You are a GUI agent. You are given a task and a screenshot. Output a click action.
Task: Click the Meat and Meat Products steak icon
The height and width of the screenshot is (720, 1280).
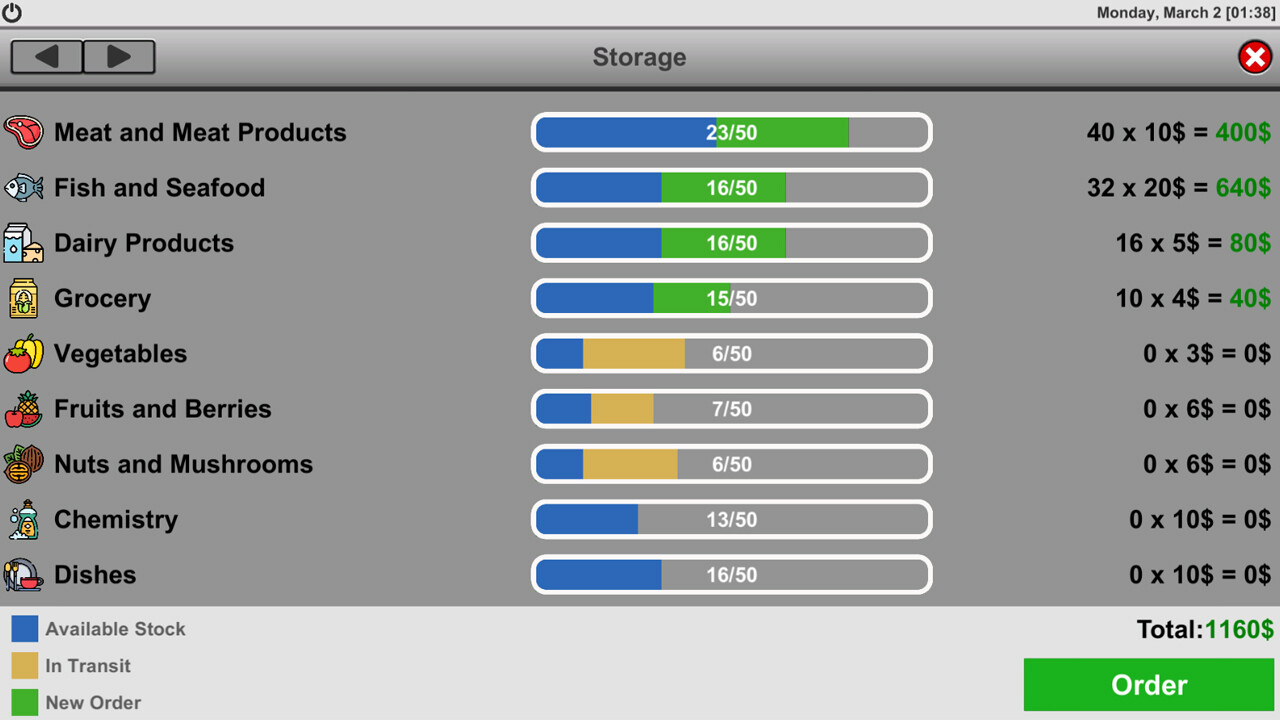coord(23,132)
